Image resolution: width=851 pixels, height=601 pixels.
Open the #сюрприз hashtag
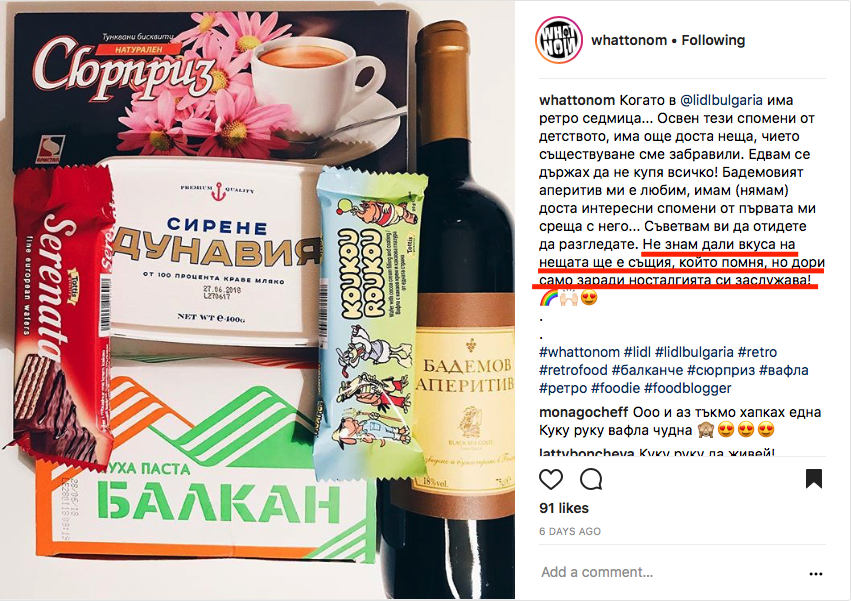click(x=721, y=370)
